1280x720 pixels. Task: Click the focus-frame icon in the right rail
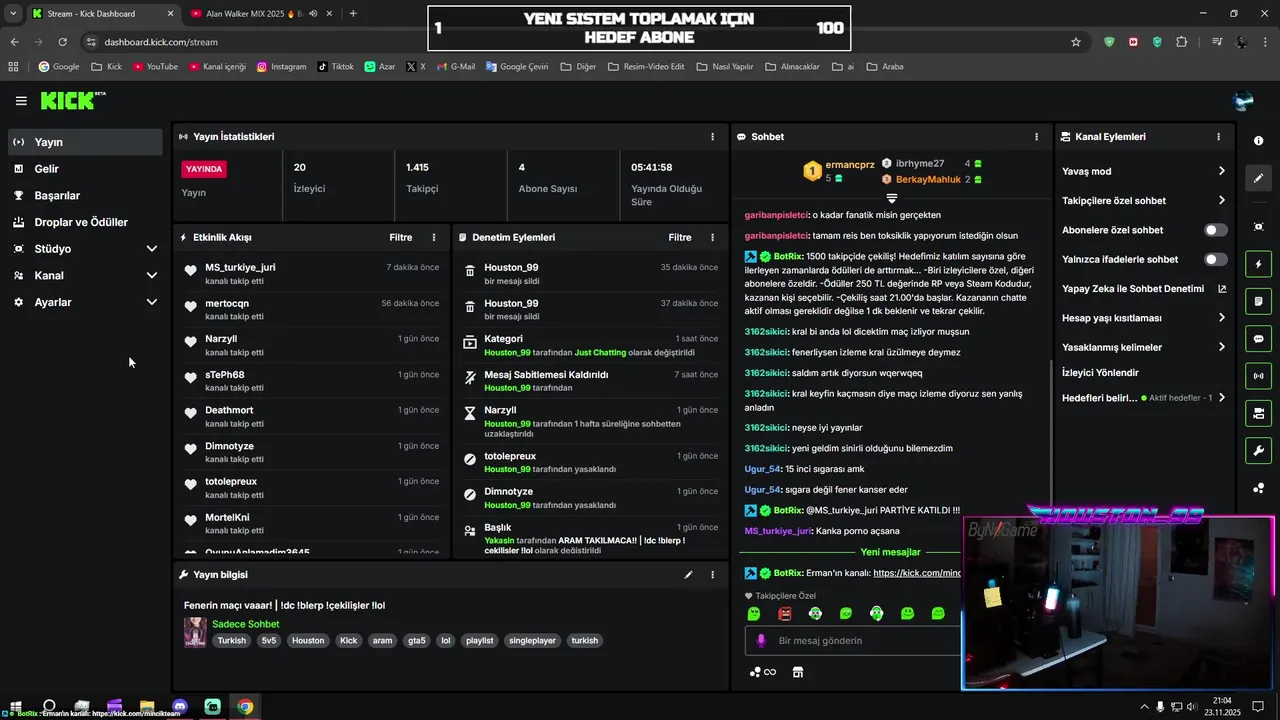click(x=1259, y=227)
